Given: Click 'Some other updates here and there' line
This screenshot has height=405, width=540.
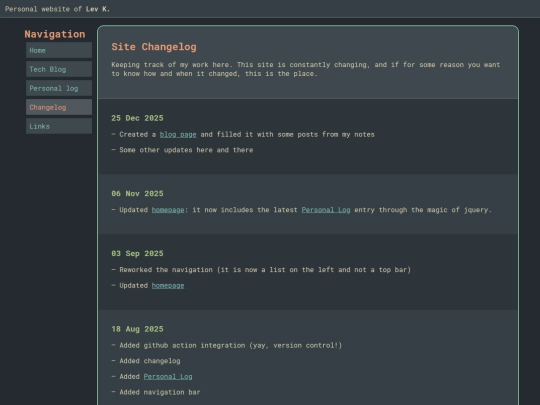Looking at the screenshot, I should tap(182, 150).
